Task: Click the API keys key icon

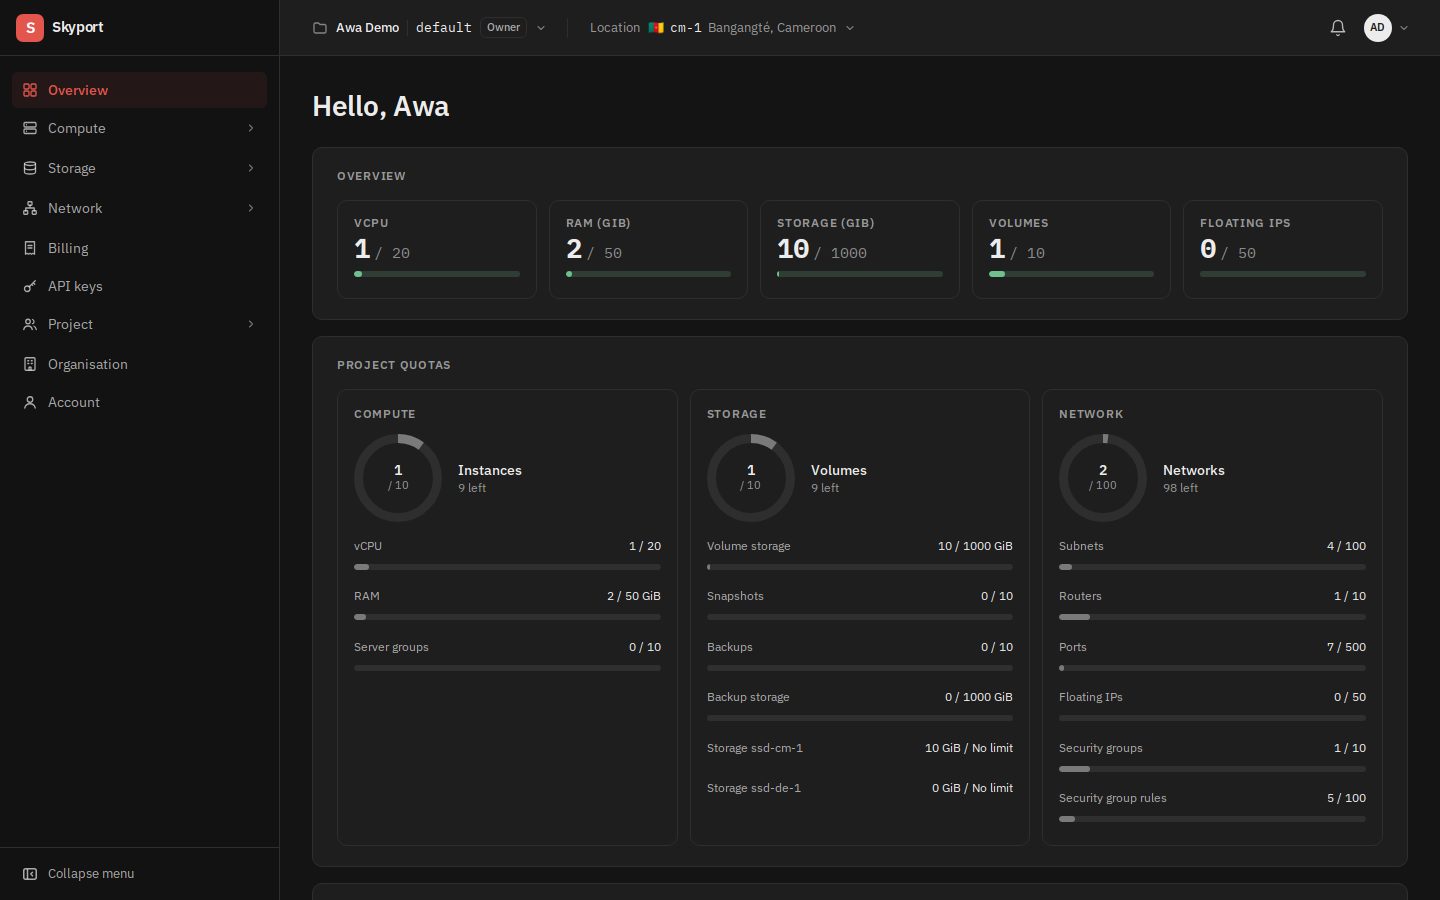Action: (x=30, y=286)
